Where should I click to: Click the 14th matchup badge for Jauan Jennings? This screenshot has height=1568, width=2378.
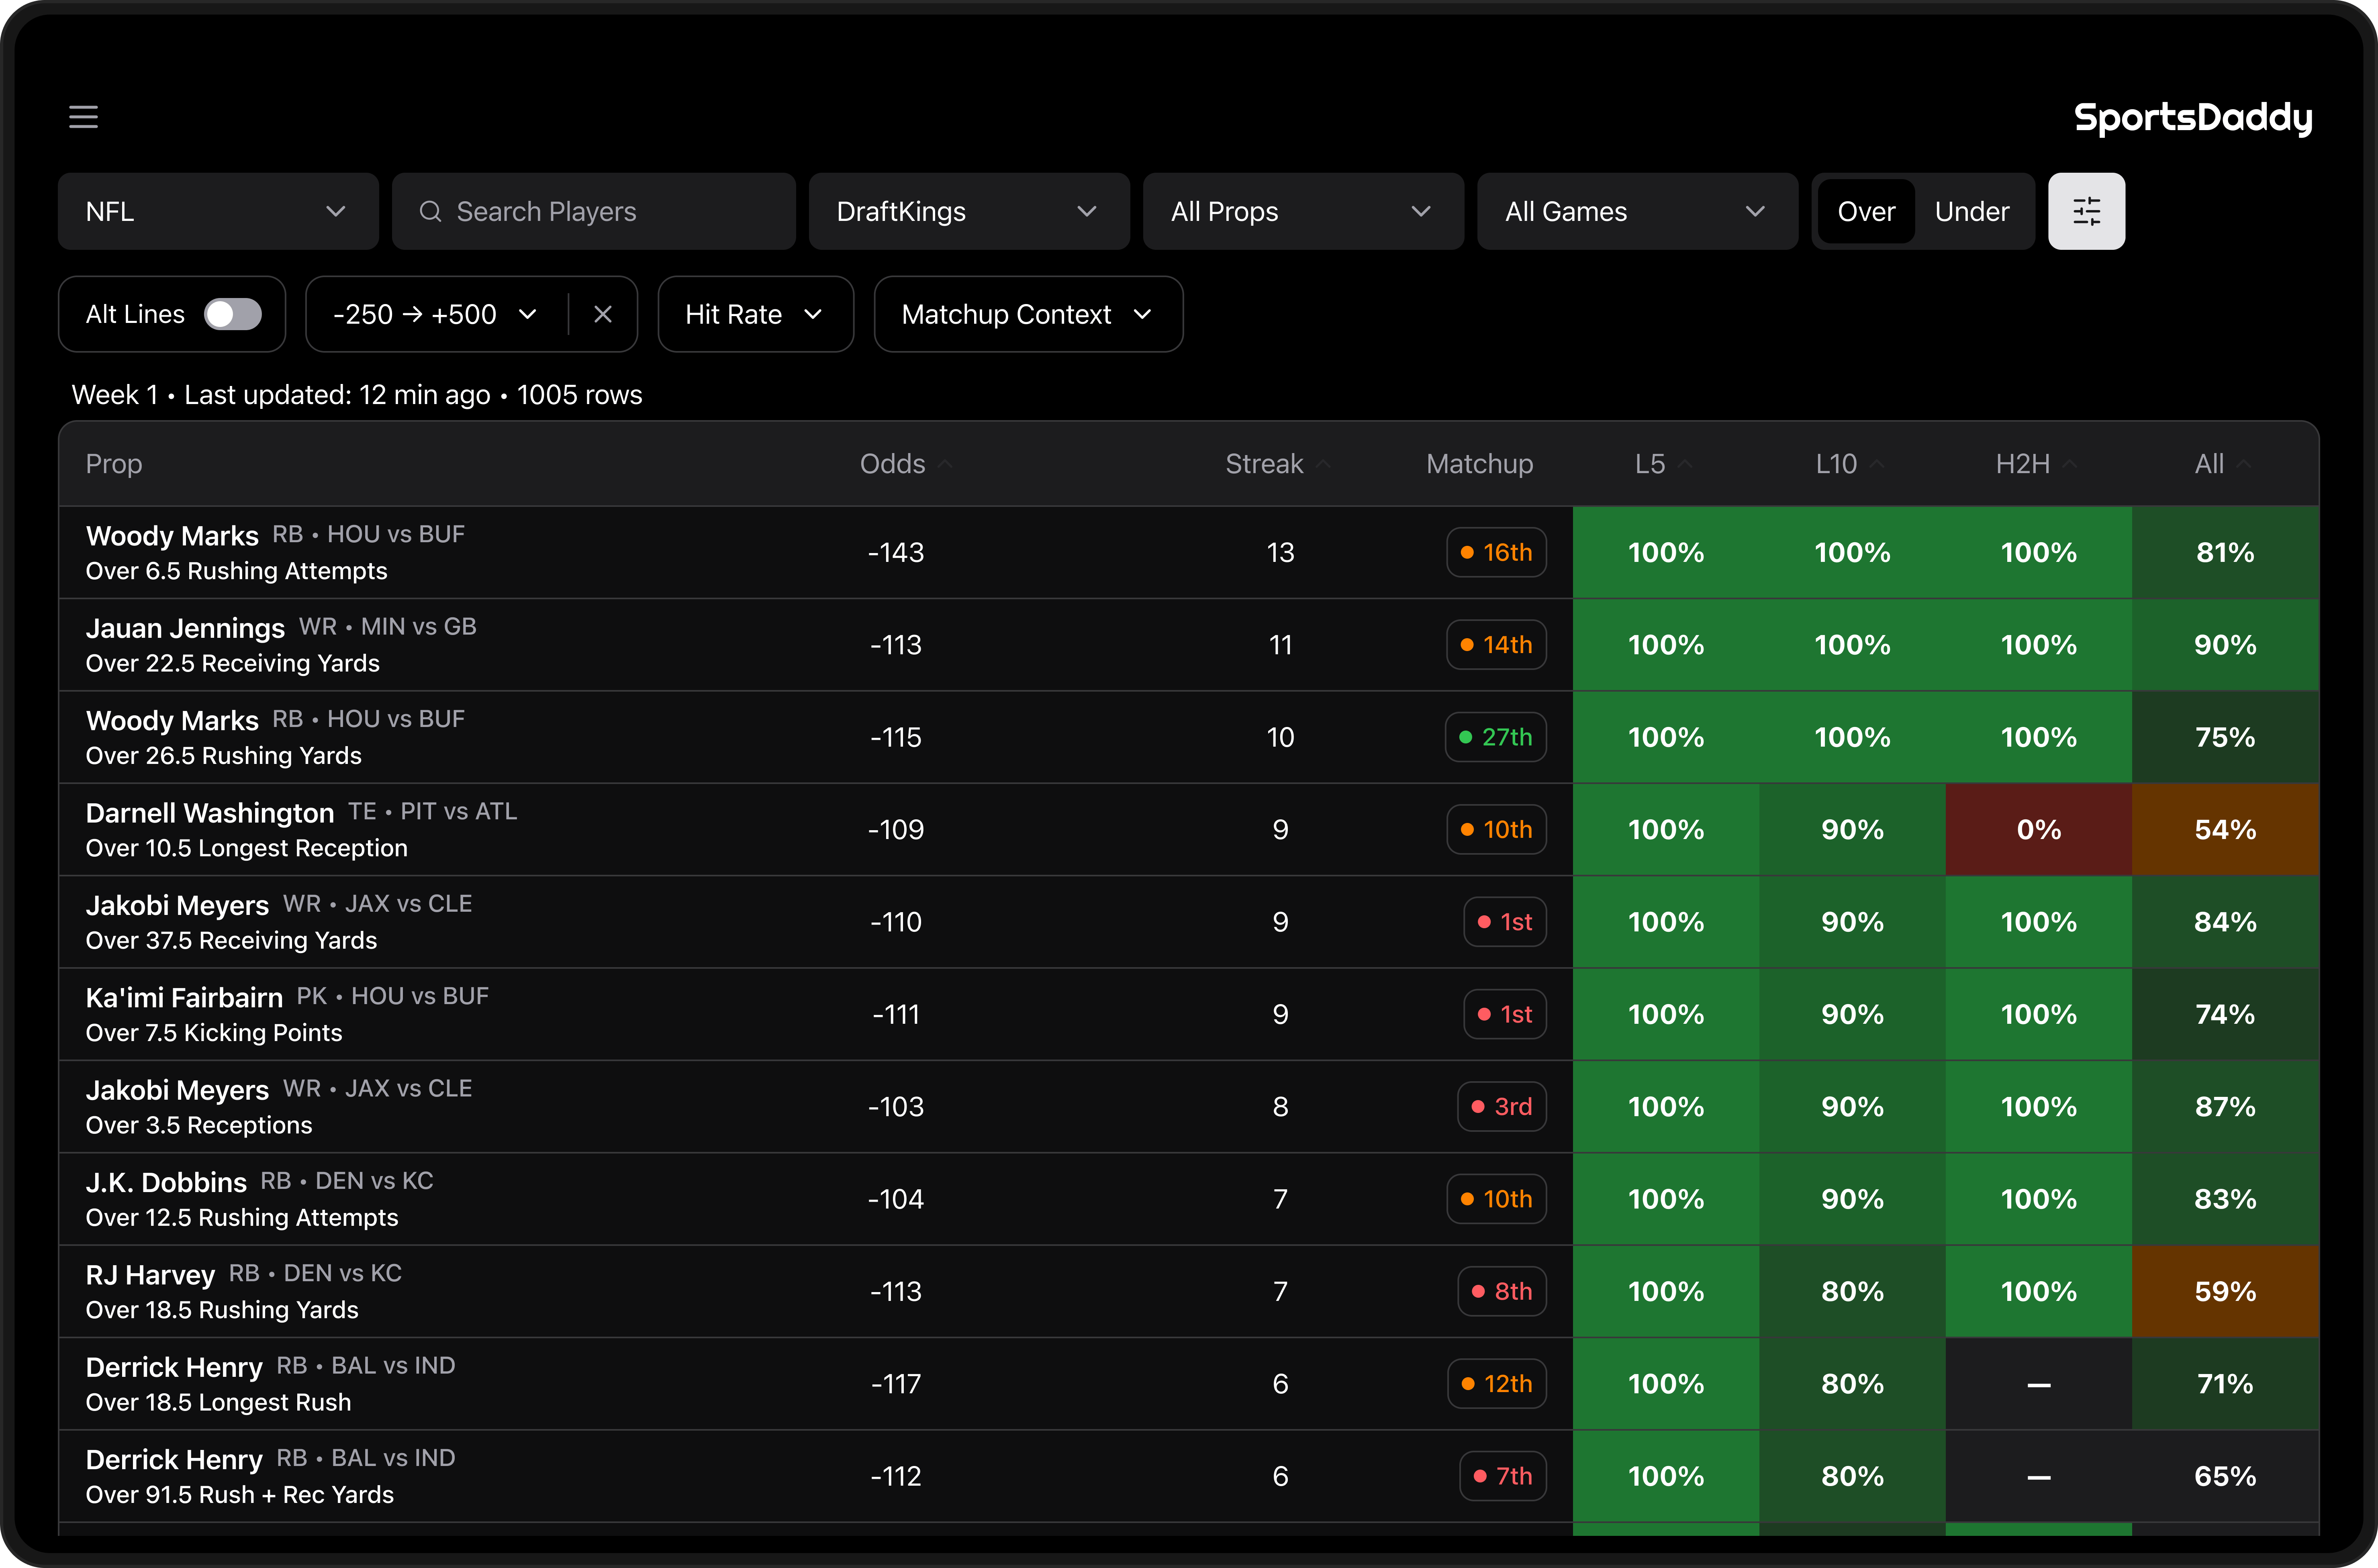coord(1496,645)
